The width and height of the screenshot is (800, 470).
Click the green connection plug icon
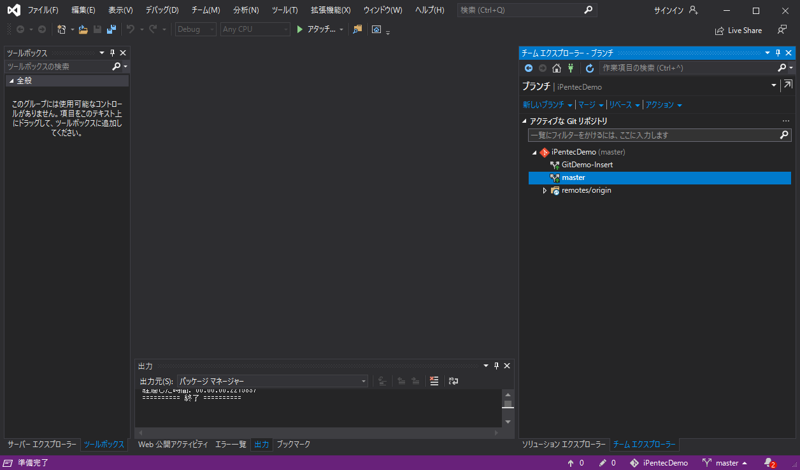pyautogui.click(x=570, y=68)
